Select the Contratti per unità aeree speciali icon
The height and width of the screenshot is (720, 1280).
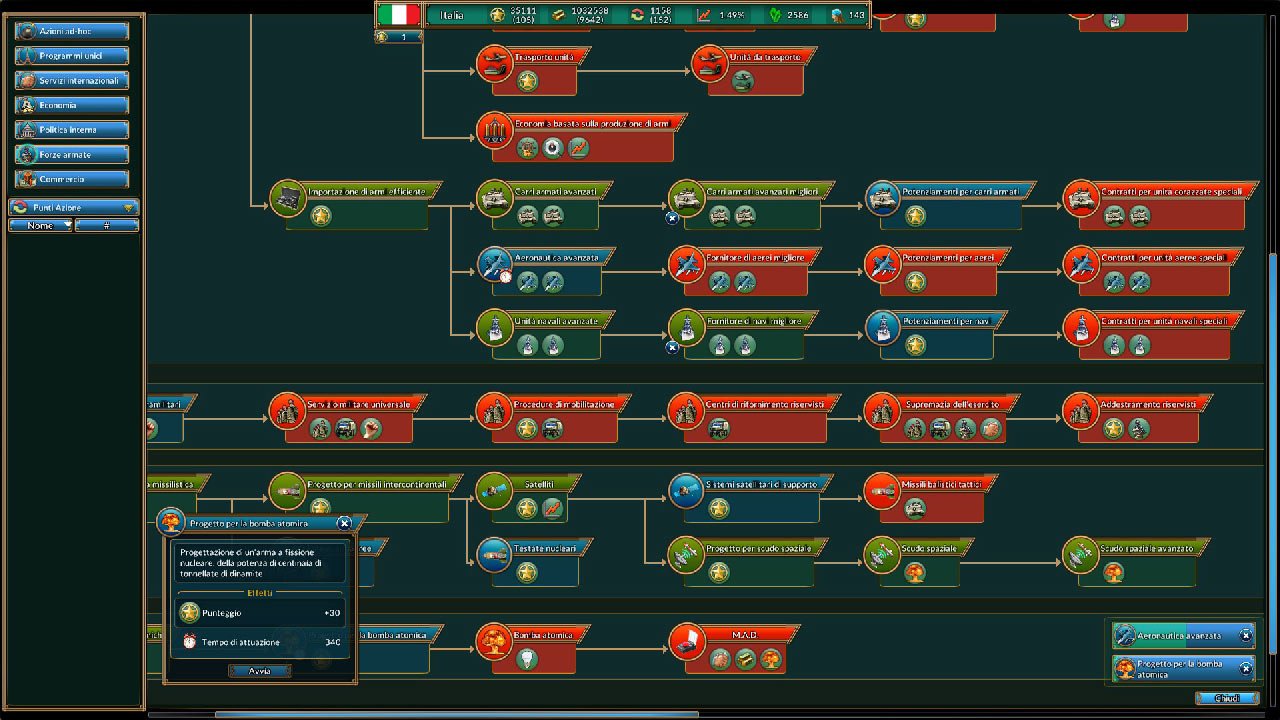(x=1081, y=263)
